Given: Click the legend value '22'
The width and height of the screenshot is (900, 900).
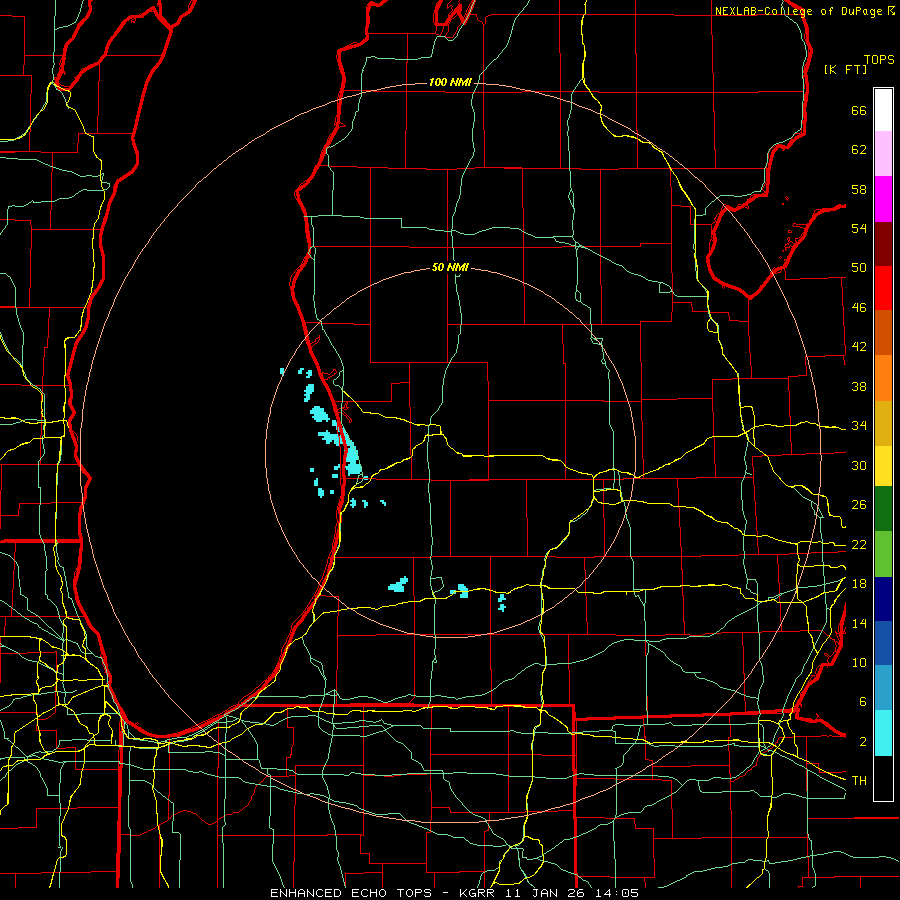Looking at the screenshot, I should 859,544.
